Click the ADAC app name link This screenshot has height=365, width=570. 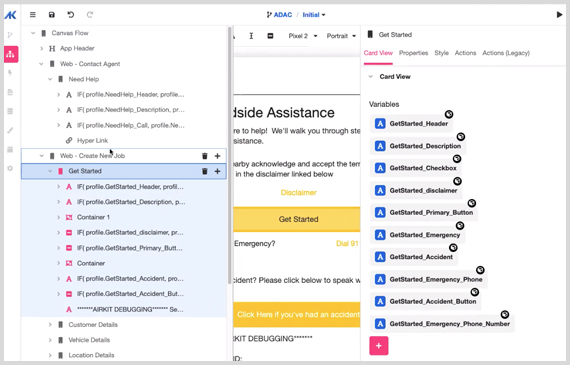point(282,15)
